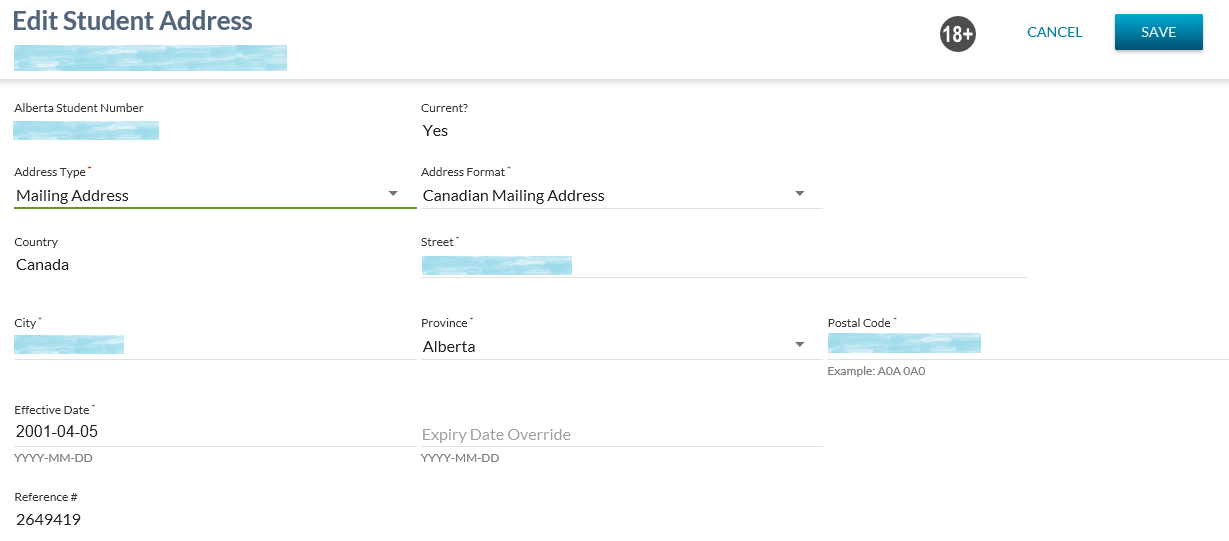Image resolution: width=1229 pixels, height=541 pixels.
Task: Click the Reference # value 2649419
Action: tap(49, 520)
